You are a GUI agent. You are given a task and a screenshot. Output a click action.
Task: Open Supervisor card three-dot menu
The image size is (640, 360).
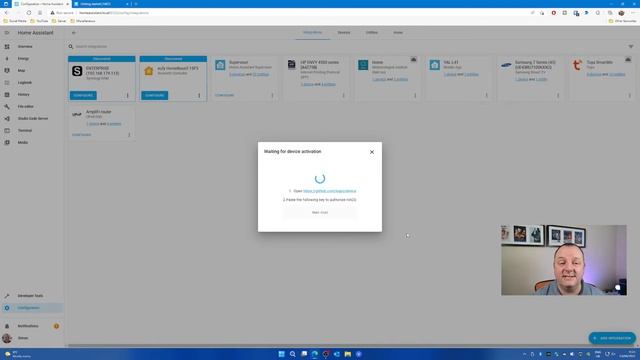pyautogui.click(x=272, y=95)
